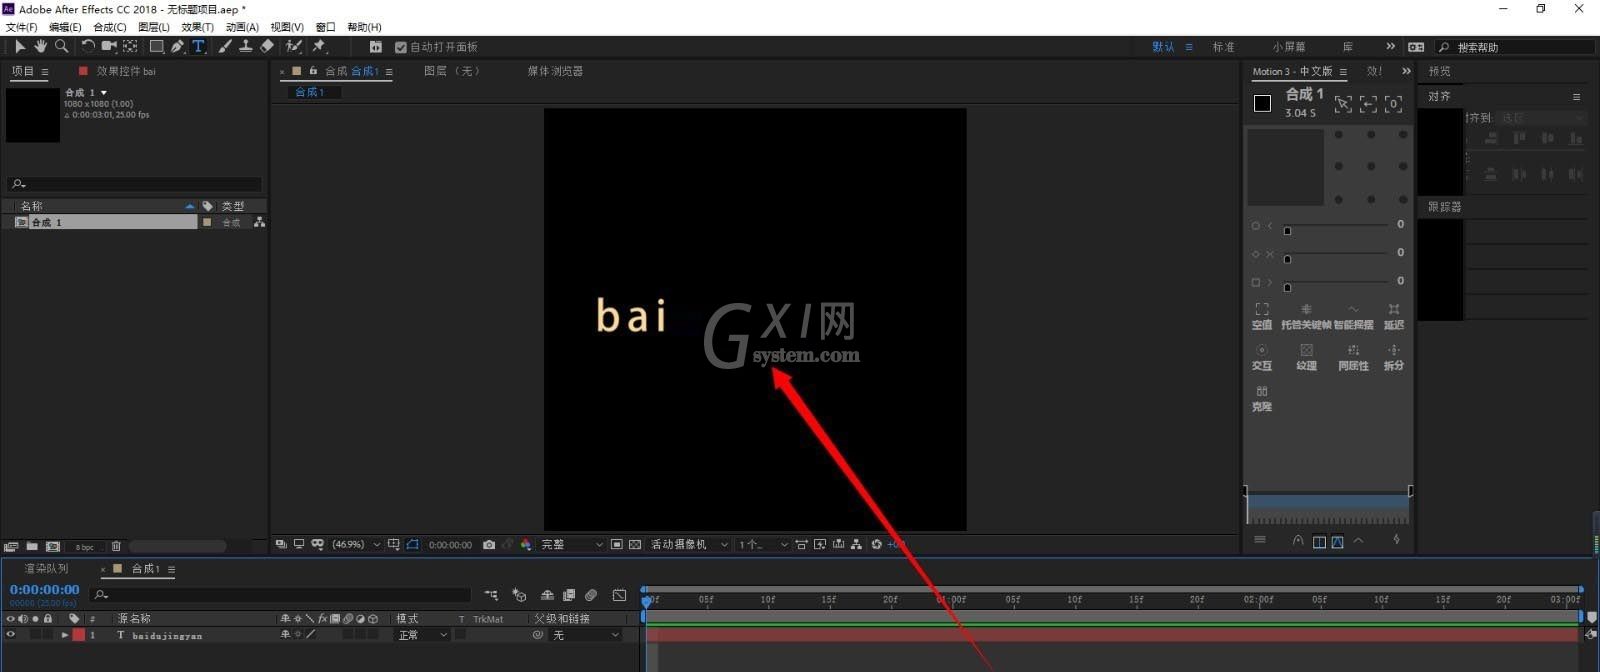1600x672 pixels.
Task: Select the Unified Camera tool
Action: (x=109, y=46)
